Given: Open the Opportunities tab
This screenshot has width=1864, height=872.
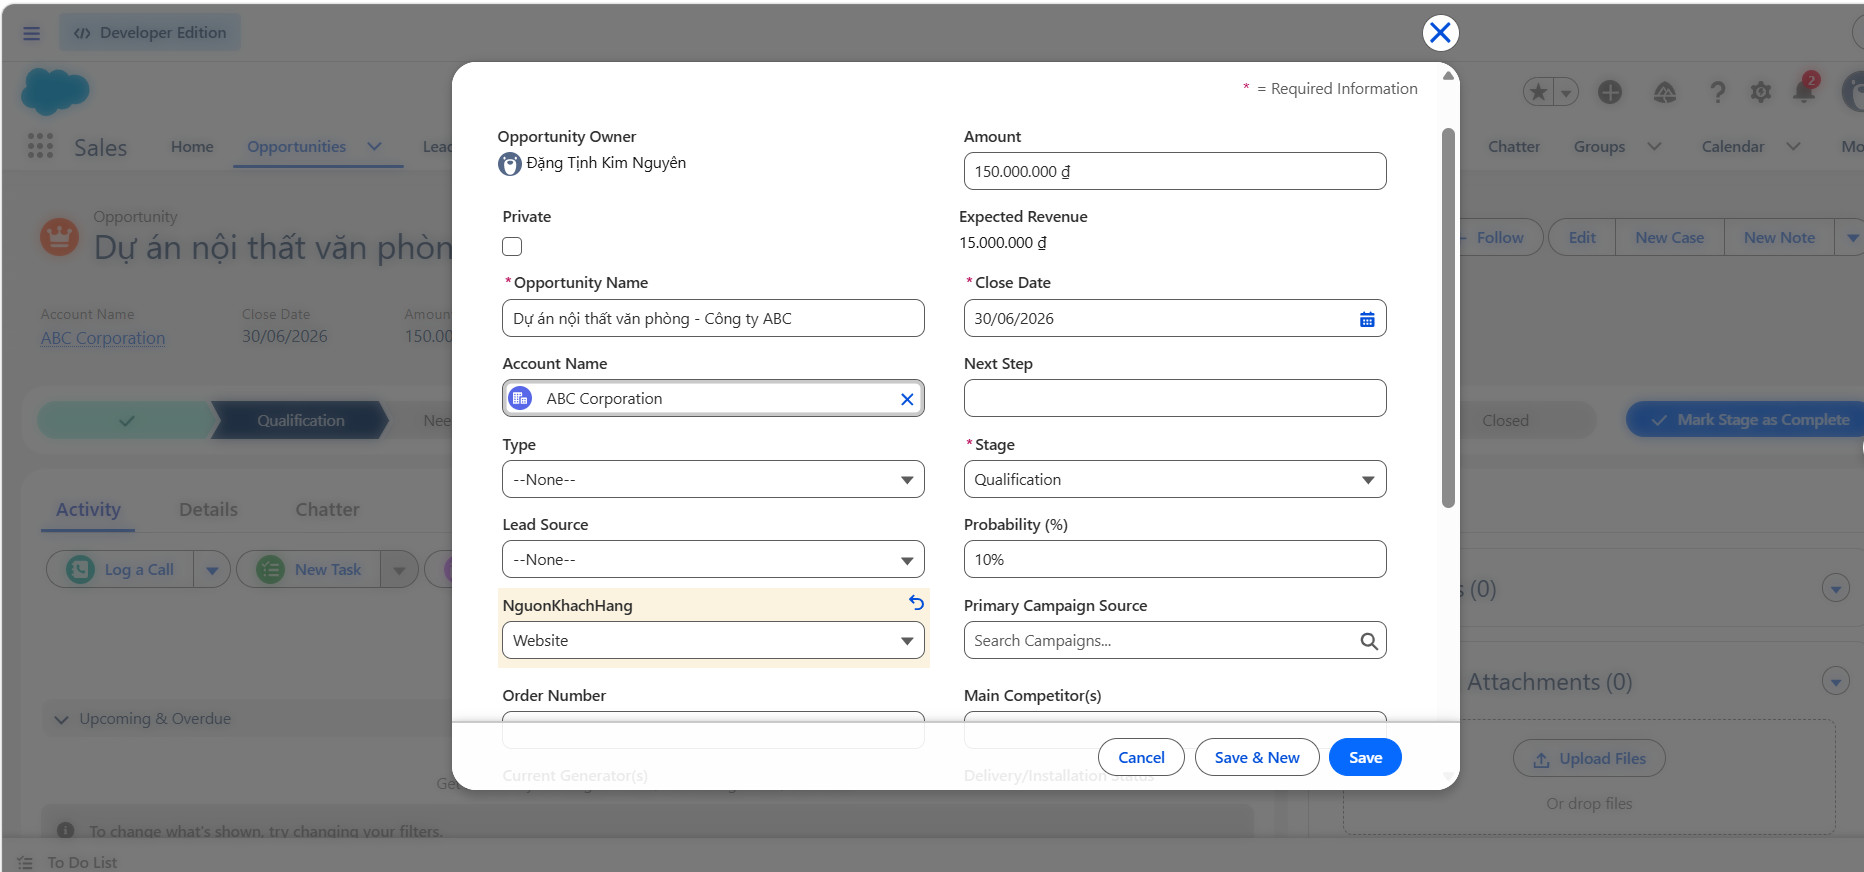Looking at the screenshot, I should 297,146.
